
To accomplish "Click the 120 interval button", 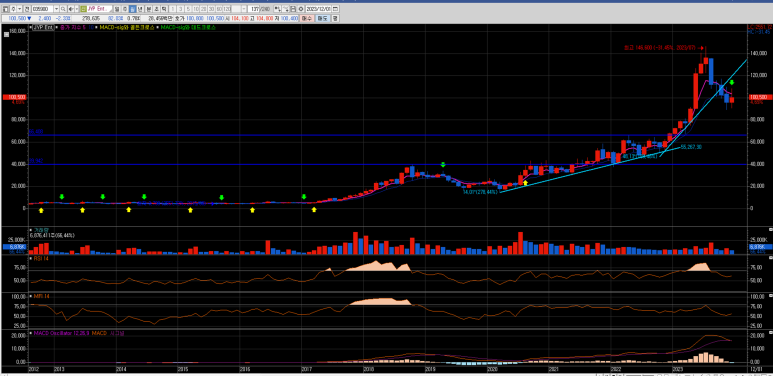I will [x=227, y=9].
